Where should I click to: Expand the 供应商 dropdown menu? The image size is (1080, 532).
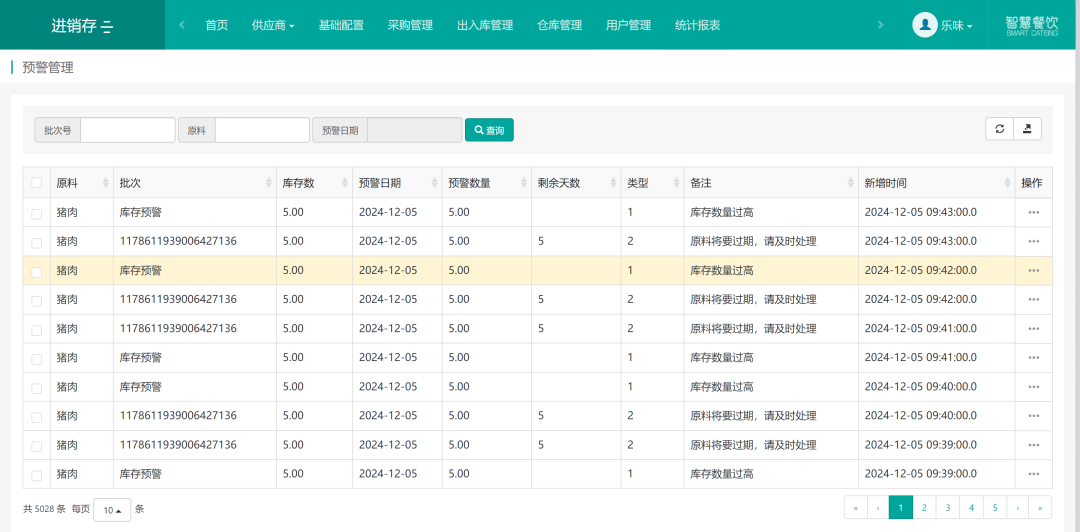273,25
